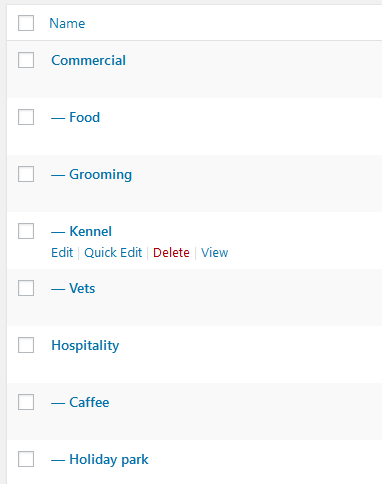Open the Commercial category

click(x=88, y=60)
